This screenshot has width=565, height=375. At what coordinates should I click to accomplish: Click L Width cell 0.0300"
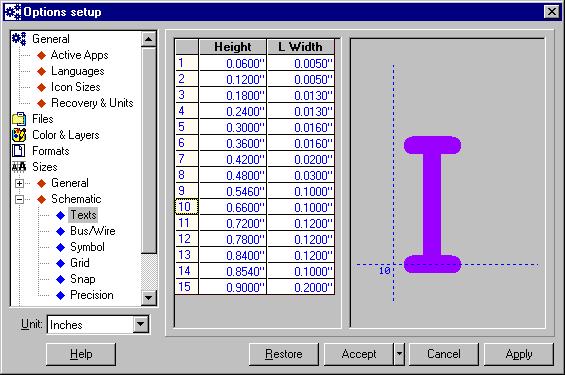point(301,175)
